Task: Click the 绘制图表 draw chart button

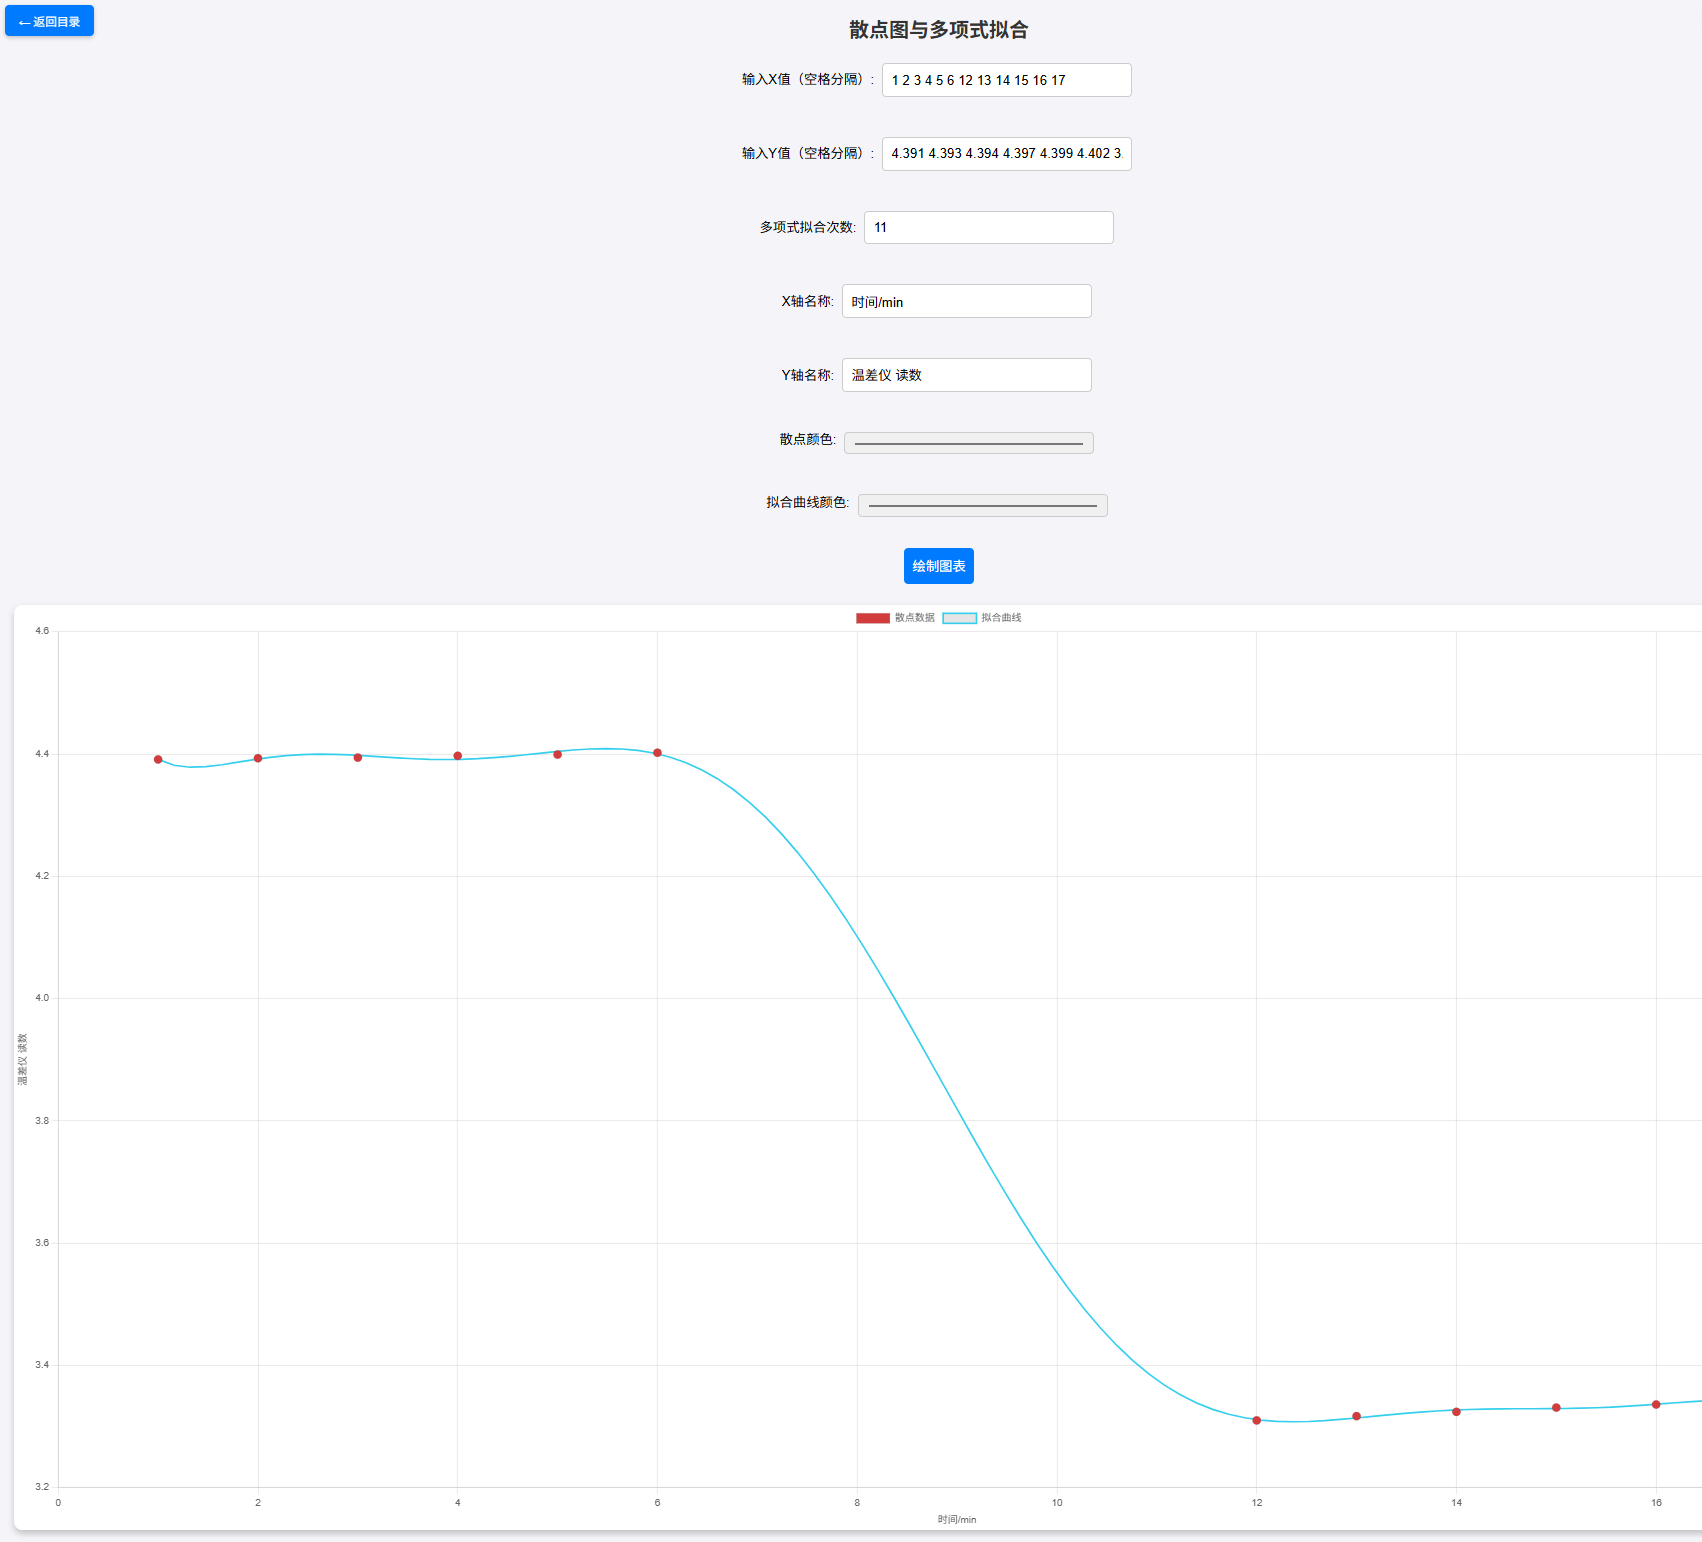Action: tap(938, 566)
